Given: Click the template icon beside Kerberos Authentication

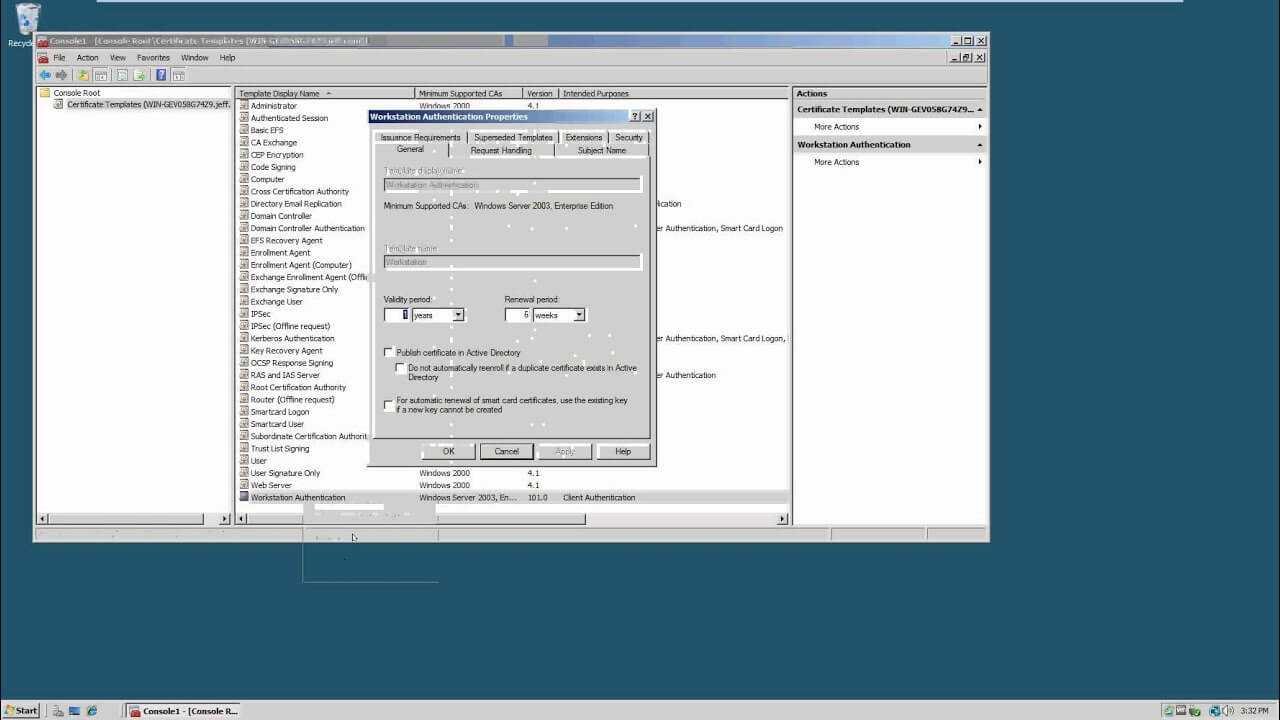Looking at the screenshot, I should coord(244,338).
